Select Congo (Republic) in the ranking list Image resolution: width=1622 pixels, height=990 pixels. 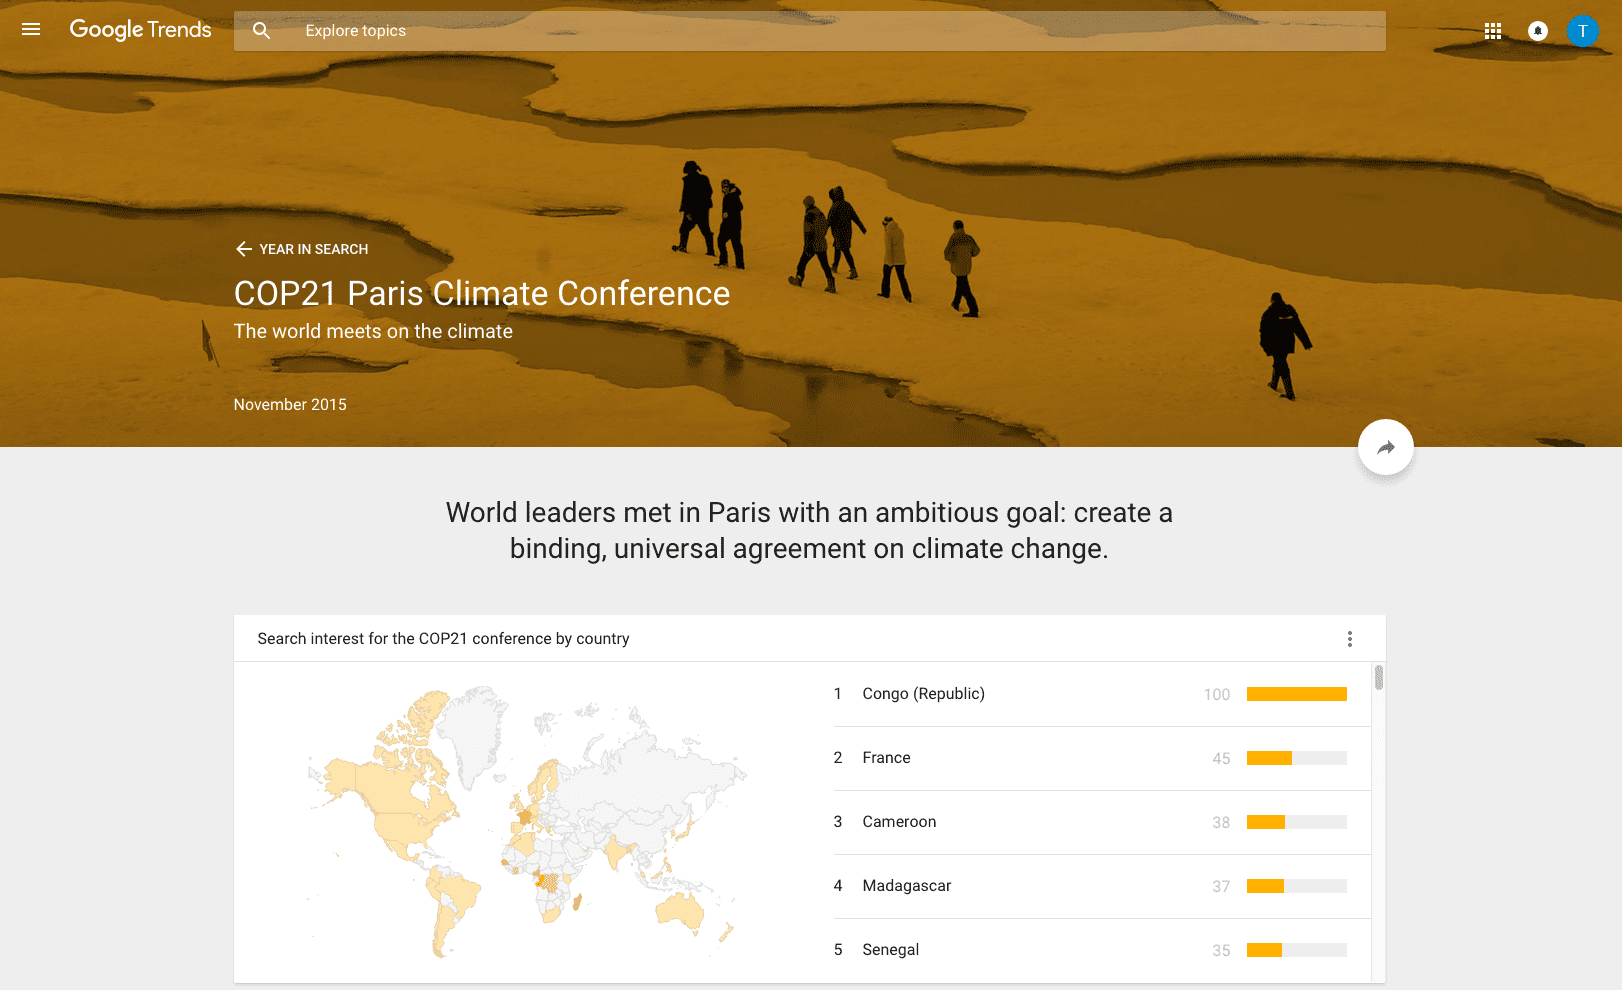pyautogui.click(x=923, y=694)
